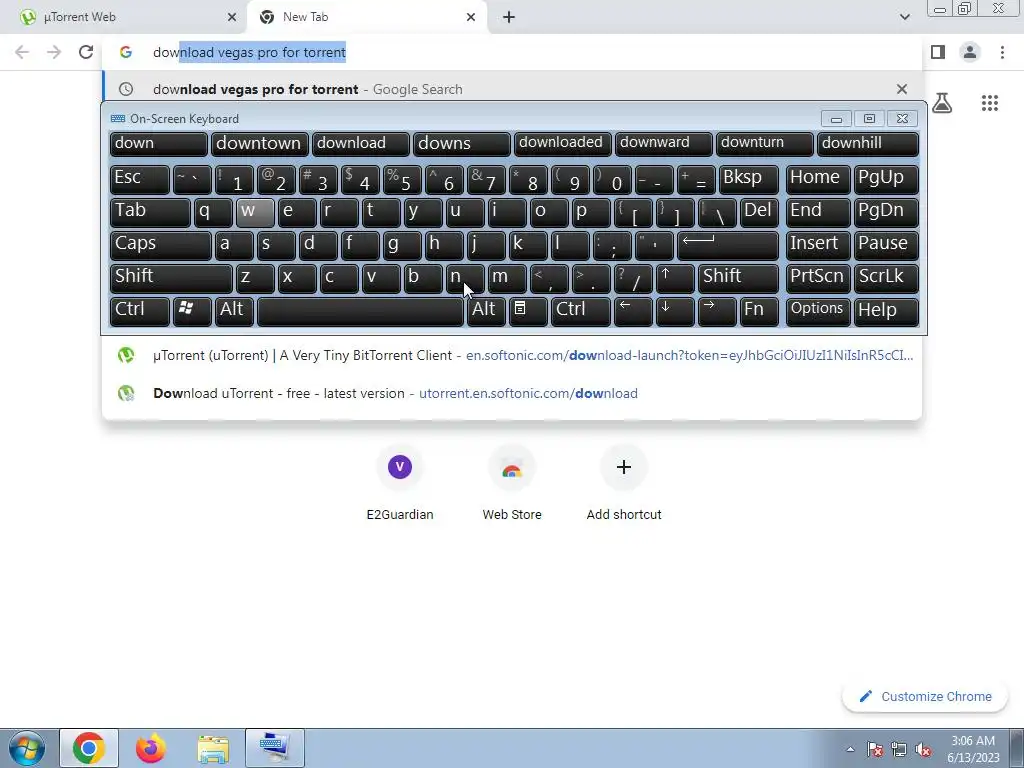Image resolution: width=1024 pixels, height=768 pixels.
Task: Open a new tab with plus button
Action: tap(509, 17)
